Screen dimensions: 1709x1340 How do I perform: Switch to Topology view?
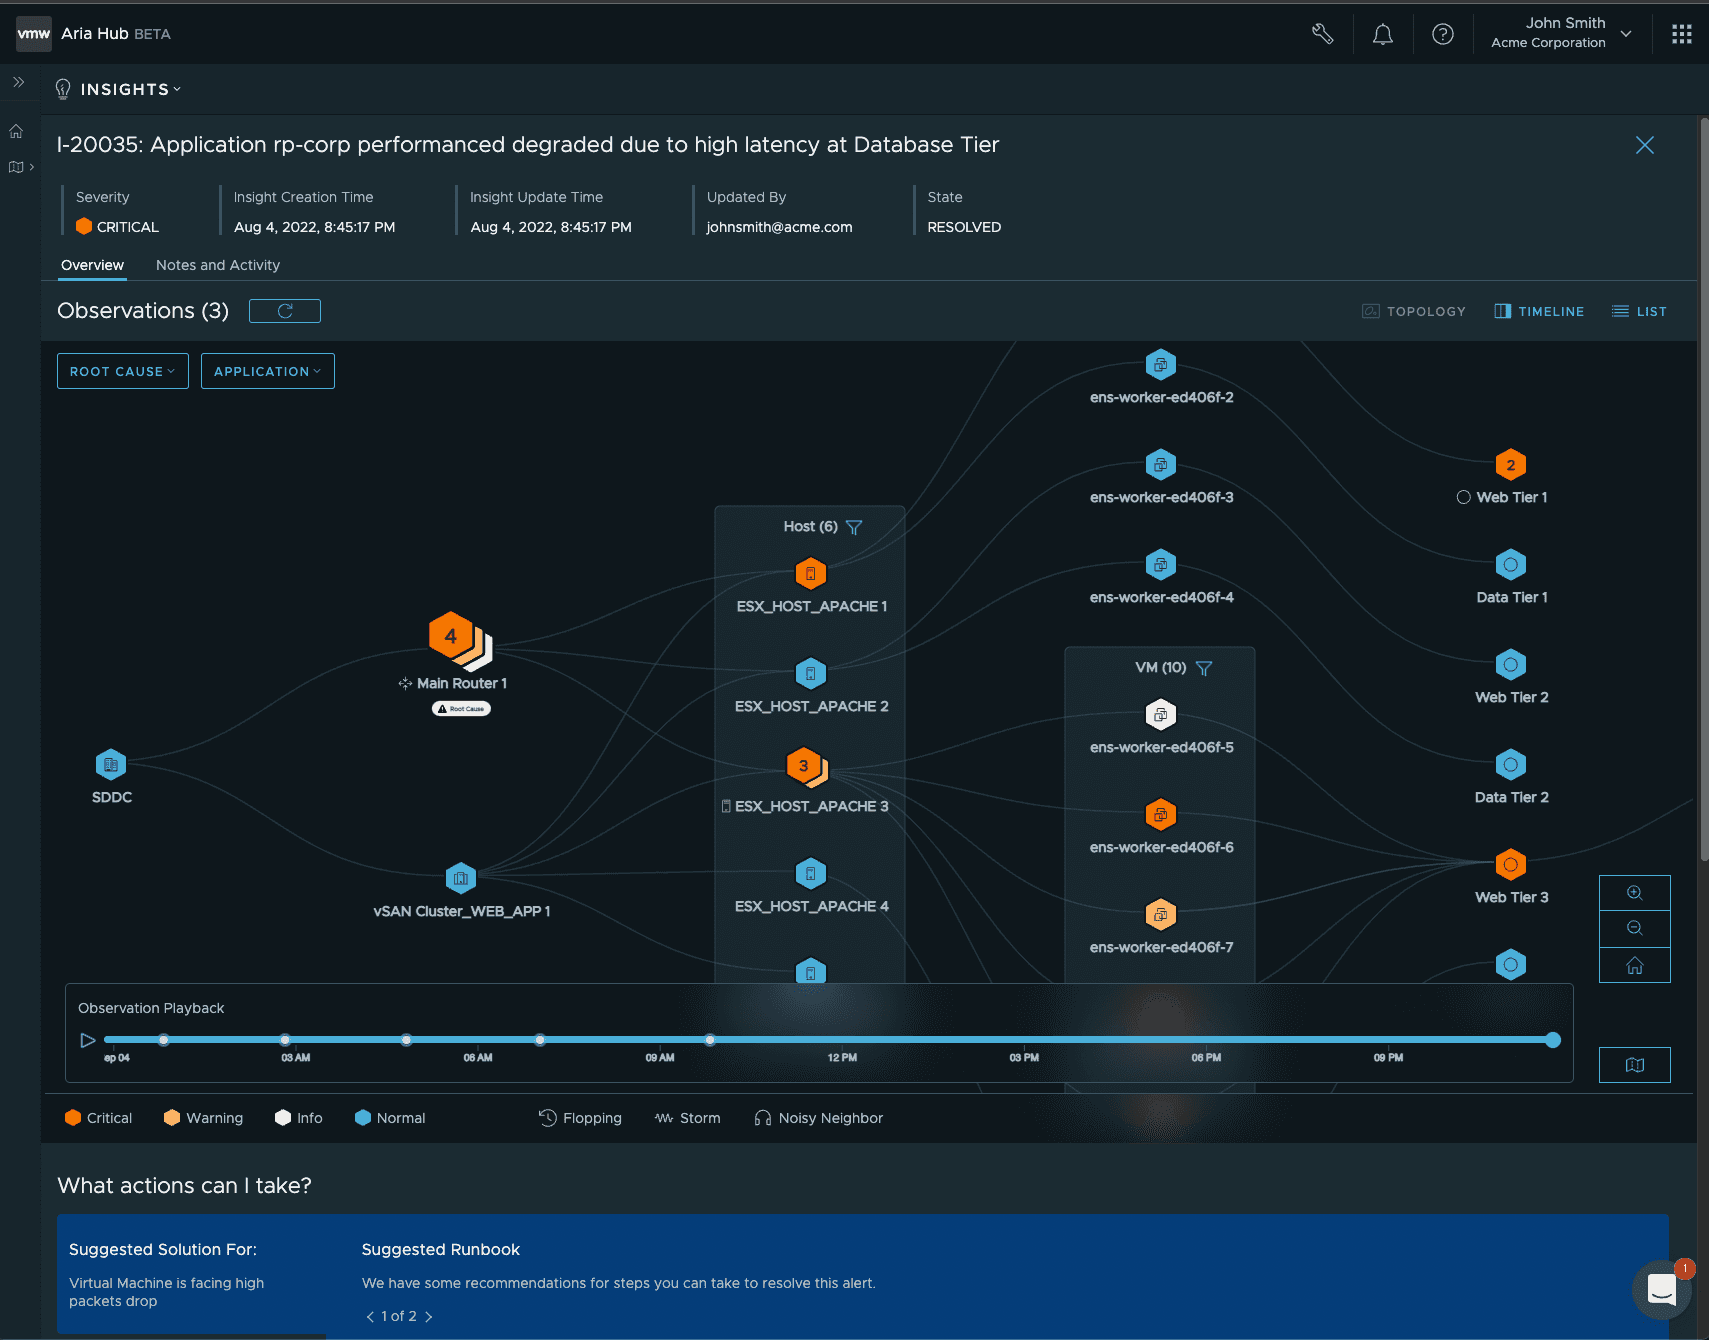[x=1414, y=312]
